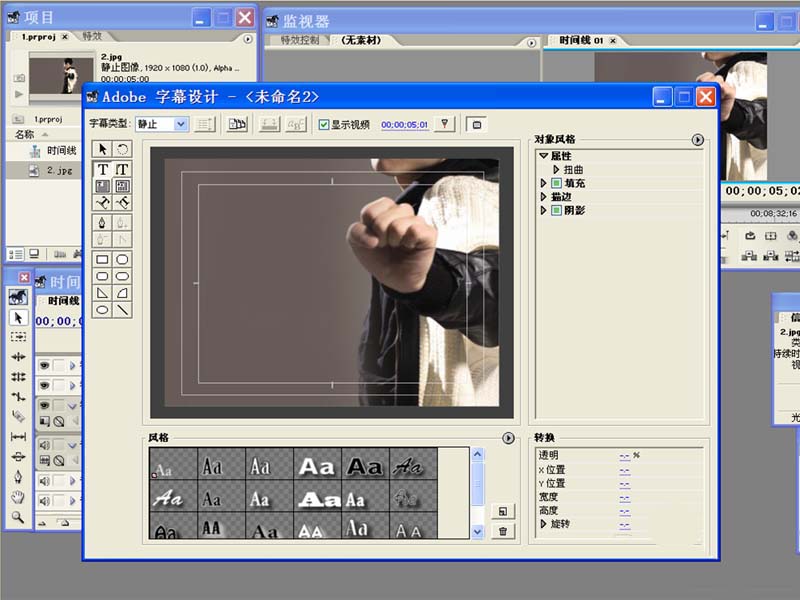The height and width of the screenshot is (600, 800).
Task: Open the 字幕类型 dropdown showing 静止
Action: tap(162, 124)
